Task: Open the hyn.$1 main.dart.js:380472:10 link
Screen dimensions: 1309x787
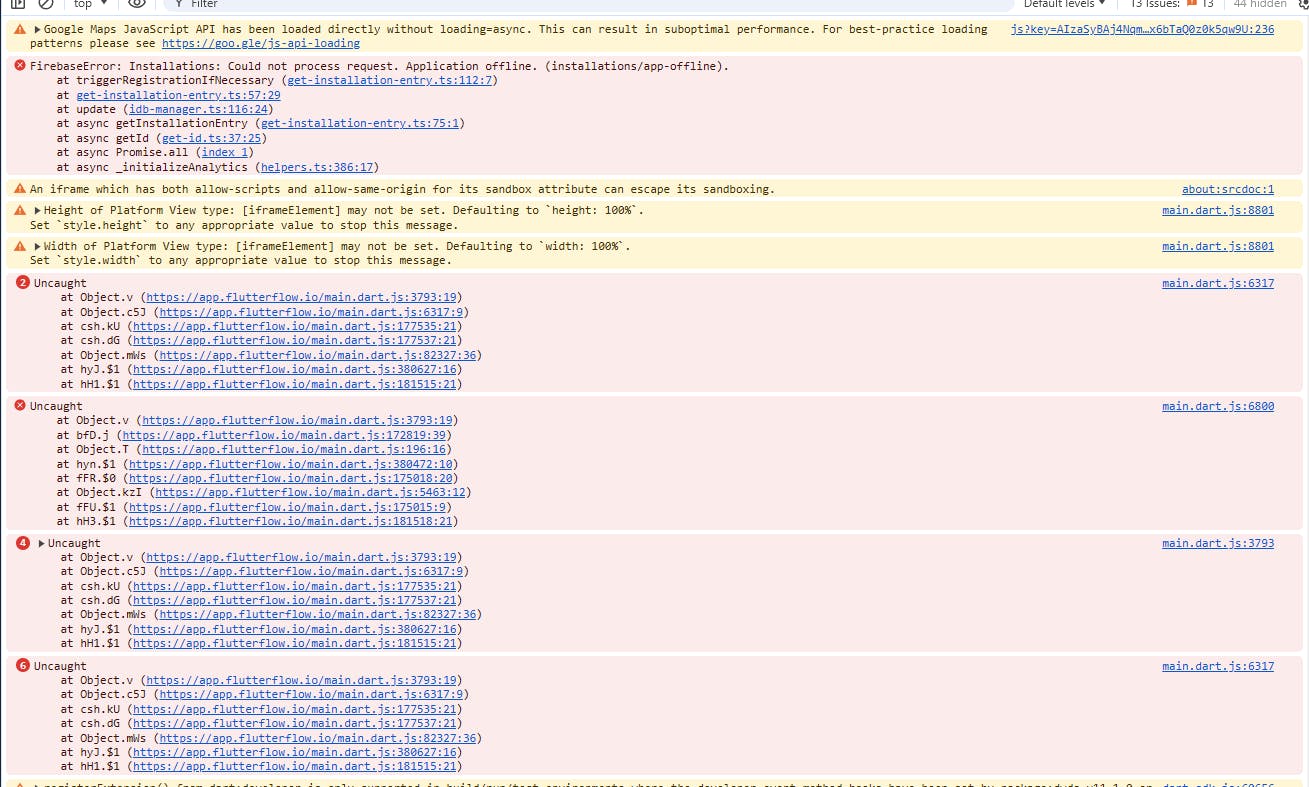Action: pos(292,464)
